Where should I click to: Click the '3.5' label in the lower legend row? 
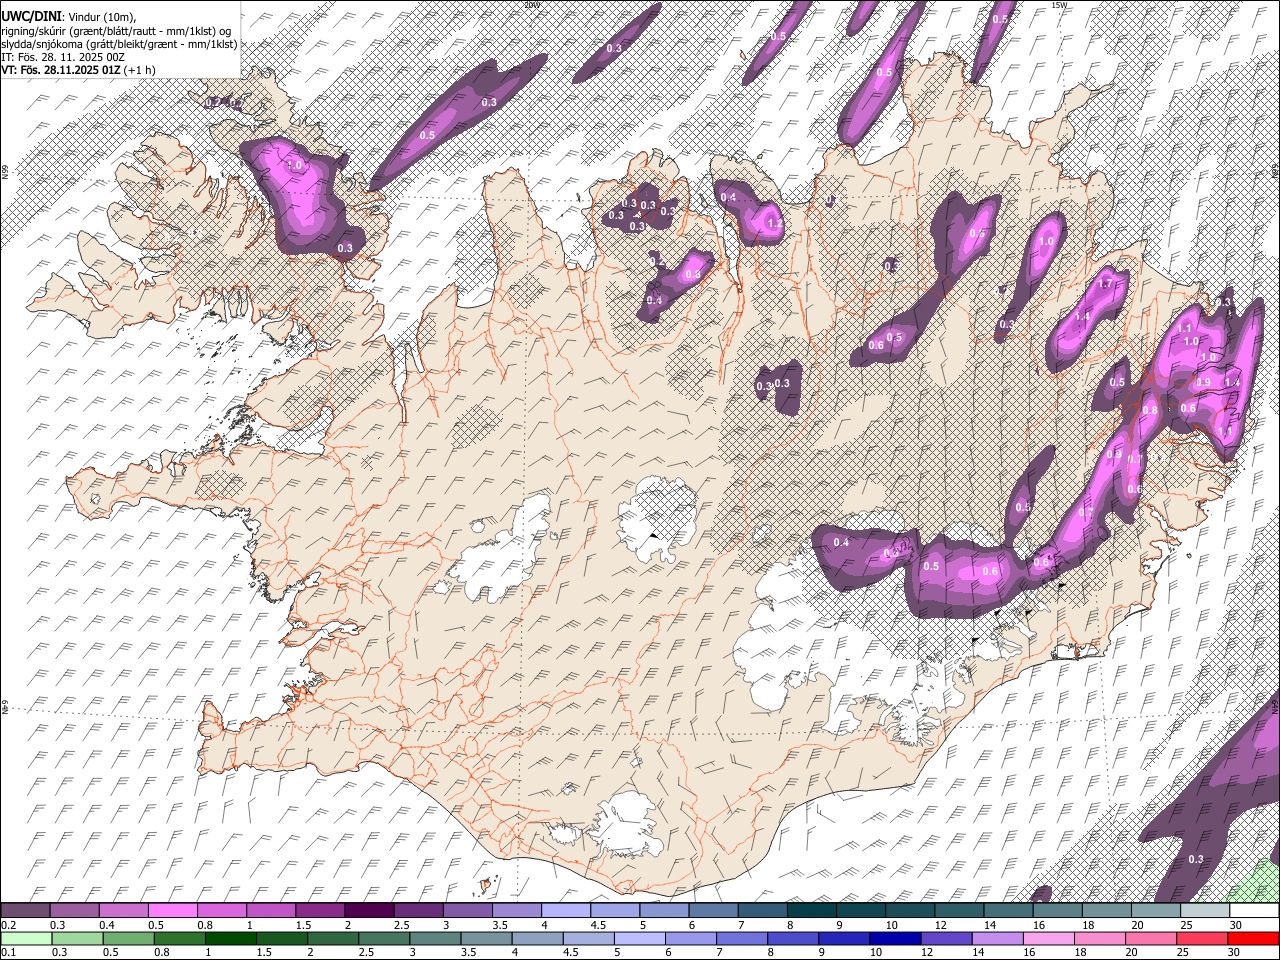[468, 953]
